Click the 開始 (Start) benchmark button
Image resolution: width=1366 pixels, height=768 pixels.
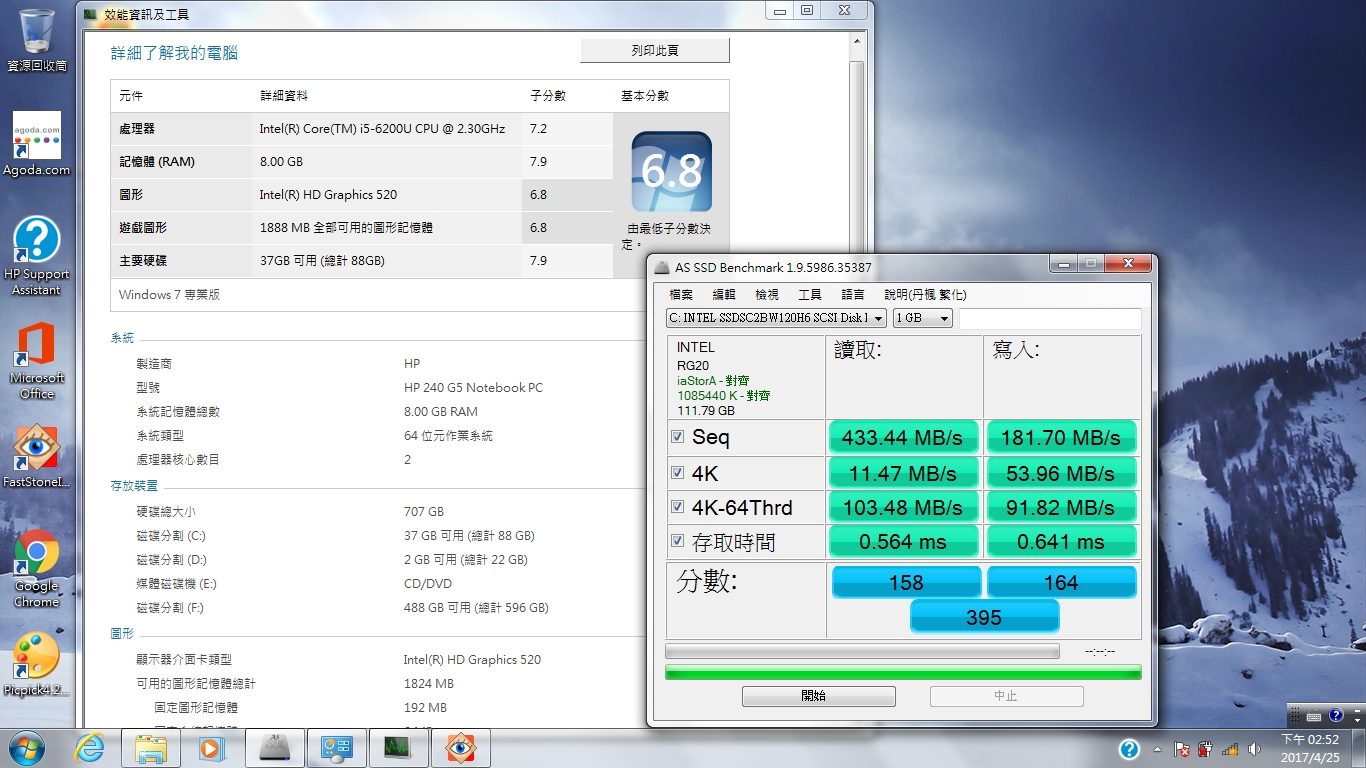[x=818, y=696]
